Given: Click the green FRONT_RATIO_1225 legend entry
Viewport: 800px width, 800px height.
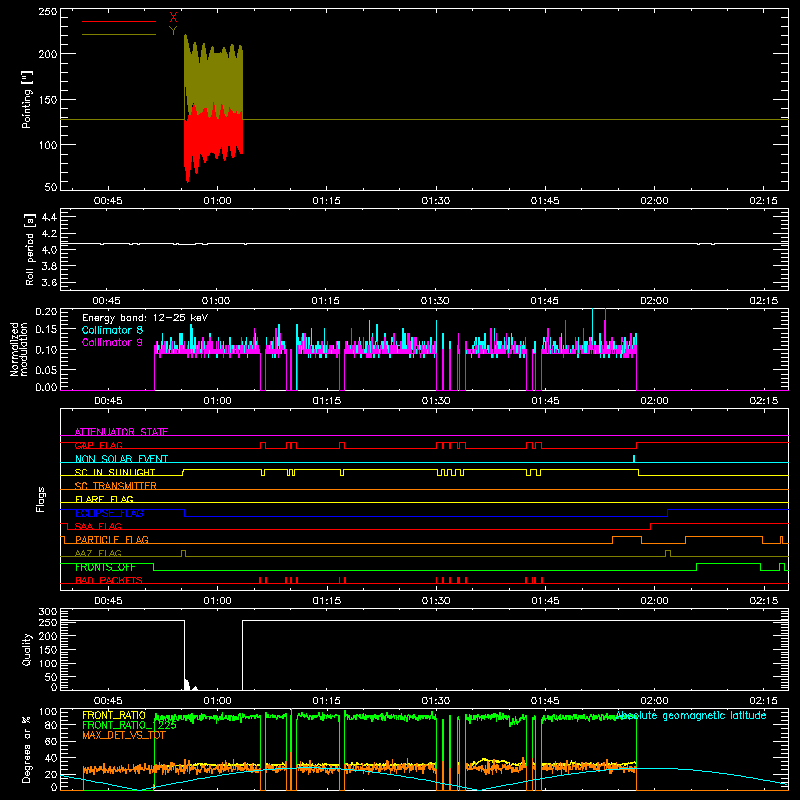Looking at the screenshot, I should (130, 725).
